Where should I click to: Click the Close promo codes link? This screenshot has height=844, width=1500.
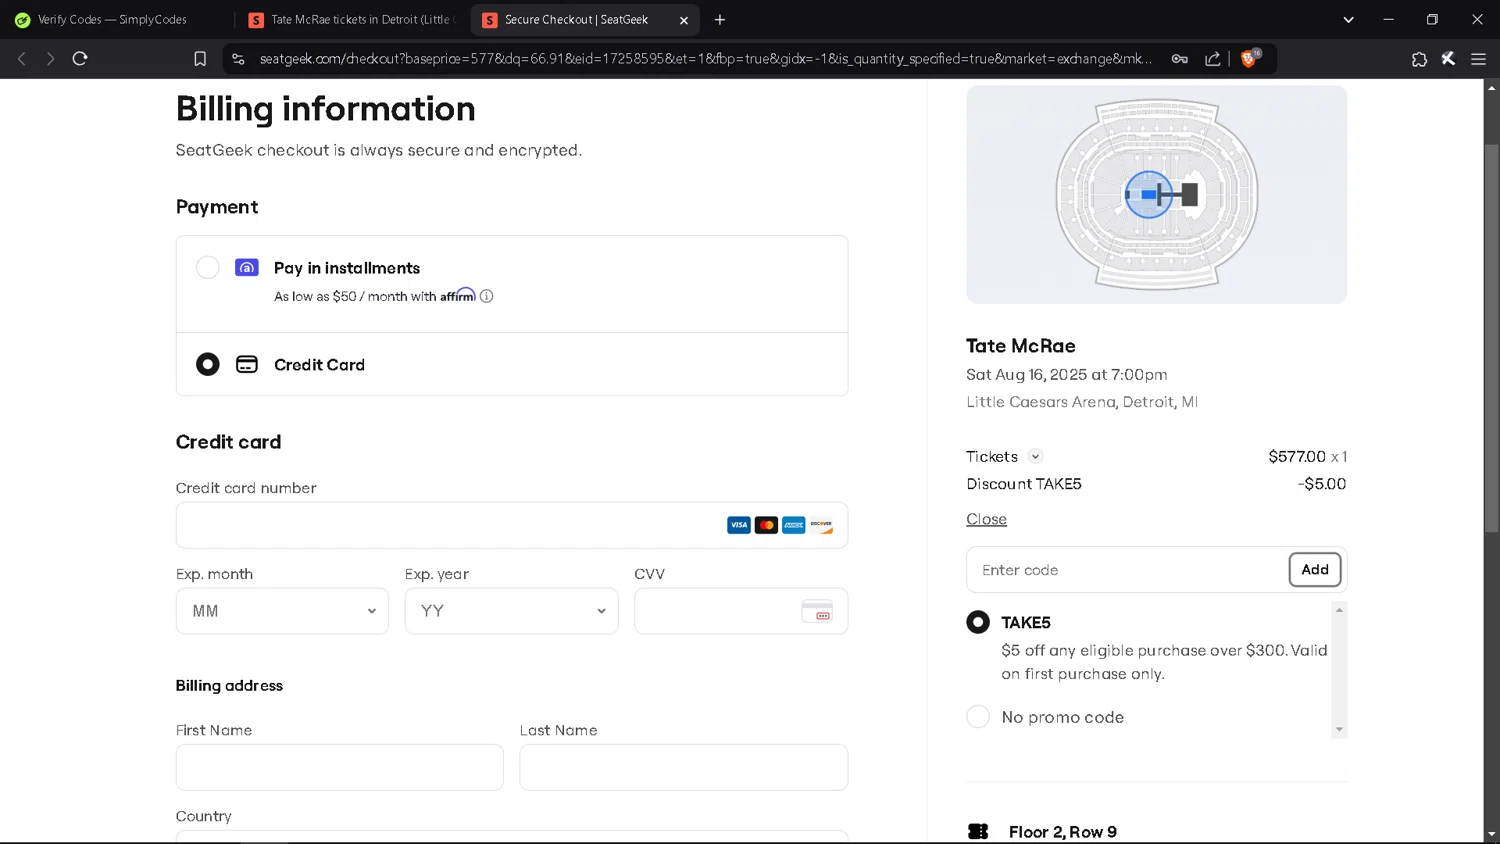[986, 519]
